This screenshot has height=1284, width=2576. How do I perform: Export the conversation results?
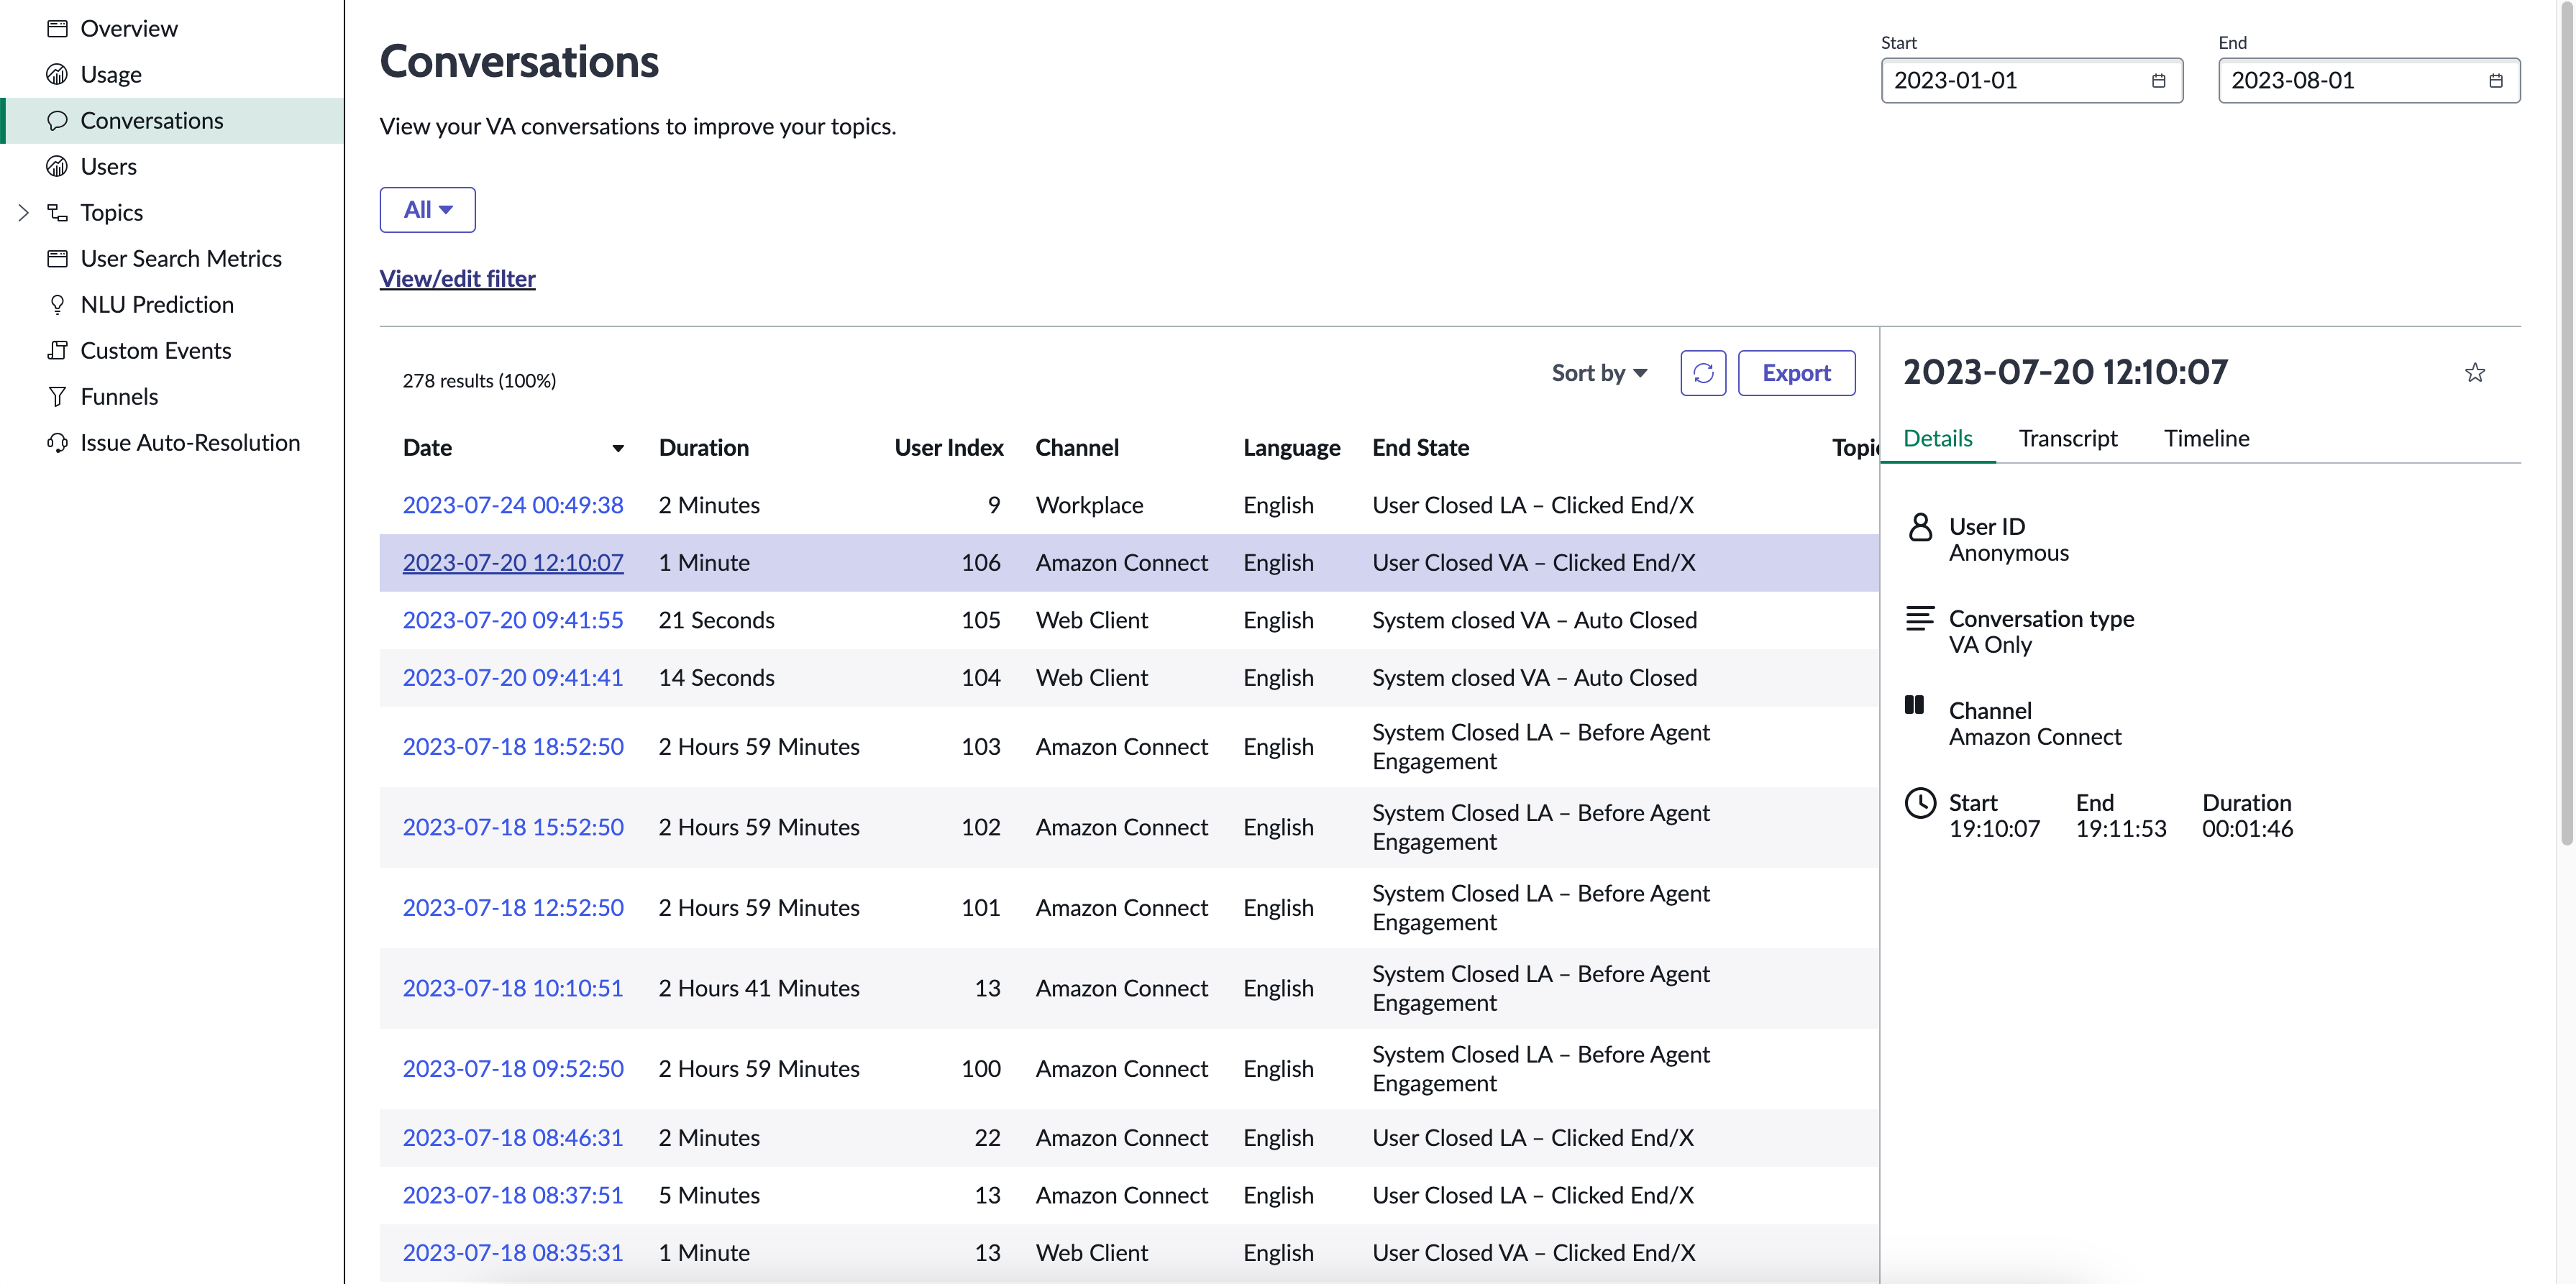[x=1796, y=373]
